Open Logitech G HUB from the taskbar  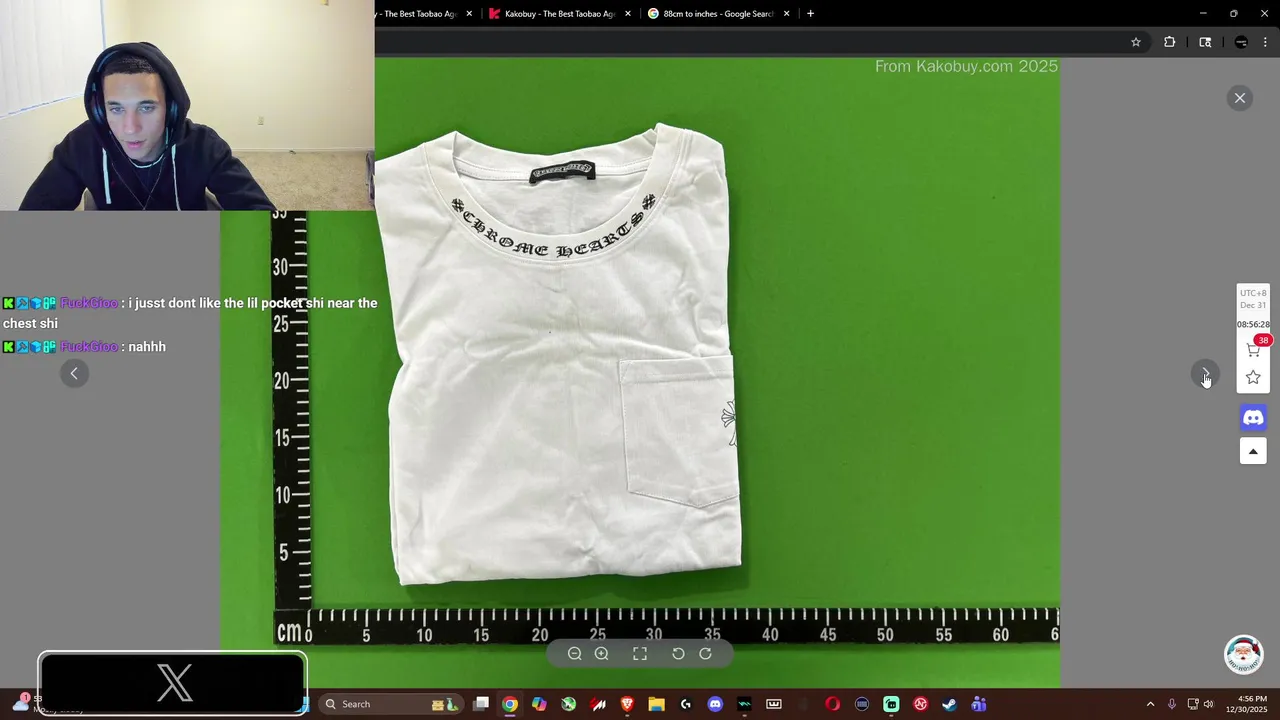(x=685, y=704)
